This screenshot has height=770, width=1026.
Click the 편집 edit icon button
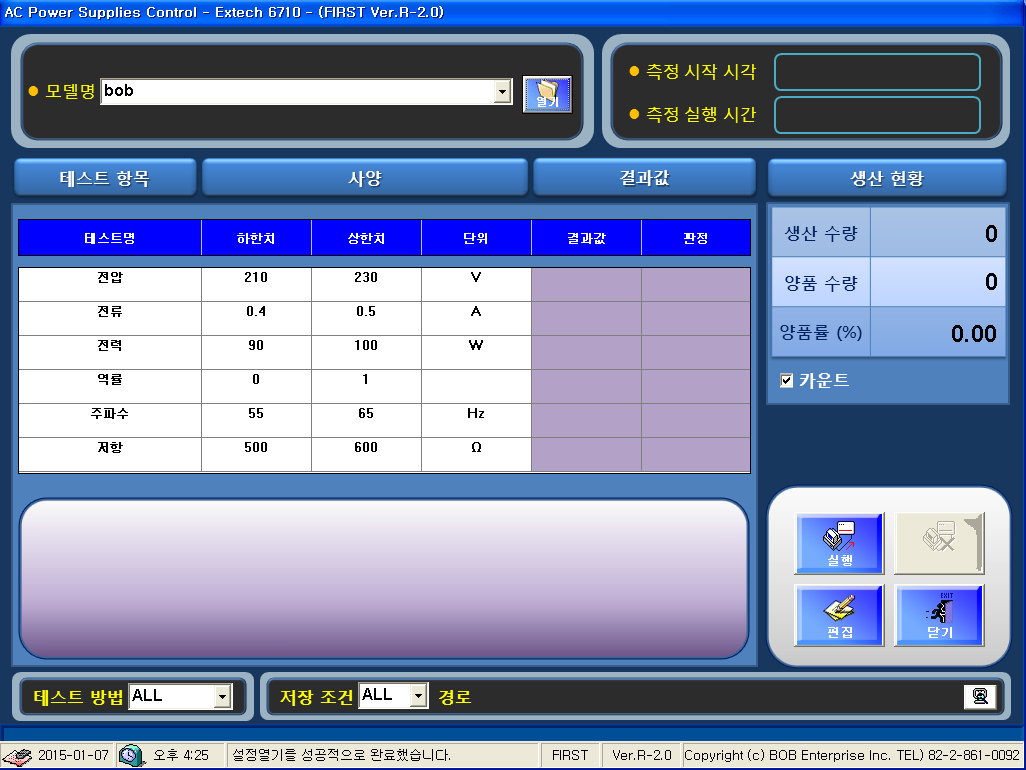click(839, 615)
